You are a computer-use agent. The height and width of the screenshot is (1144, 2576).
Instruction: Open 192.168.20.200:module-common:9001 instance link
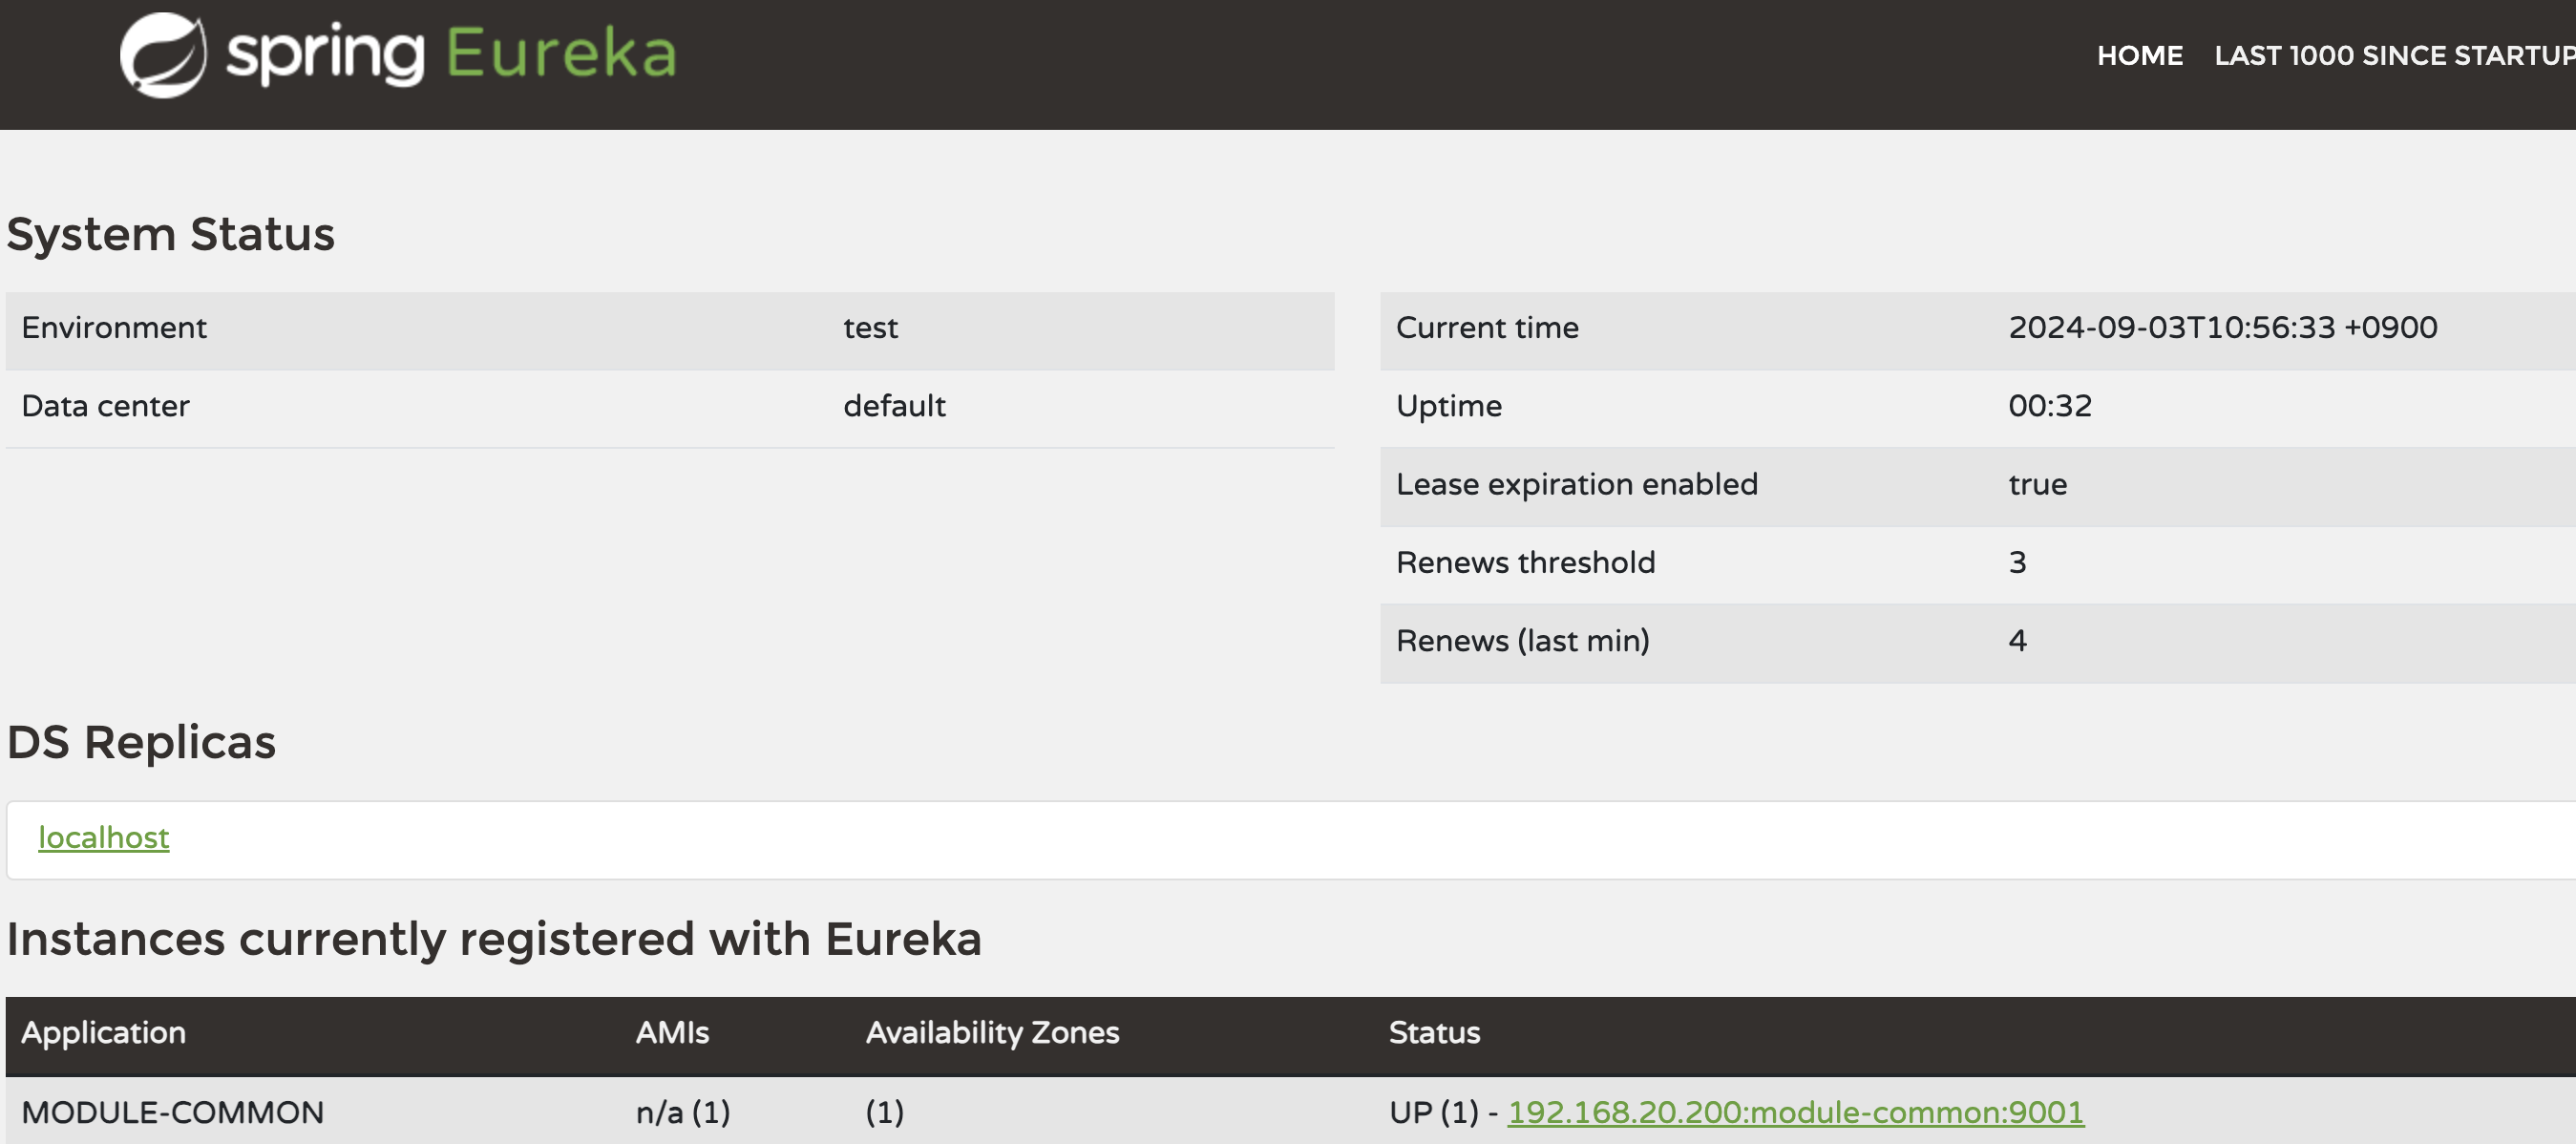[1795, 1111]
